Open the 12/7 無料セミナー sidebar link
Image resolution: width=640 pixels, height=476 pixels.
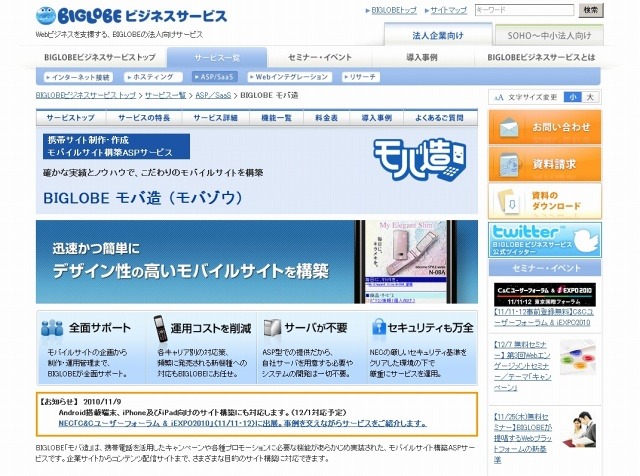522,366
